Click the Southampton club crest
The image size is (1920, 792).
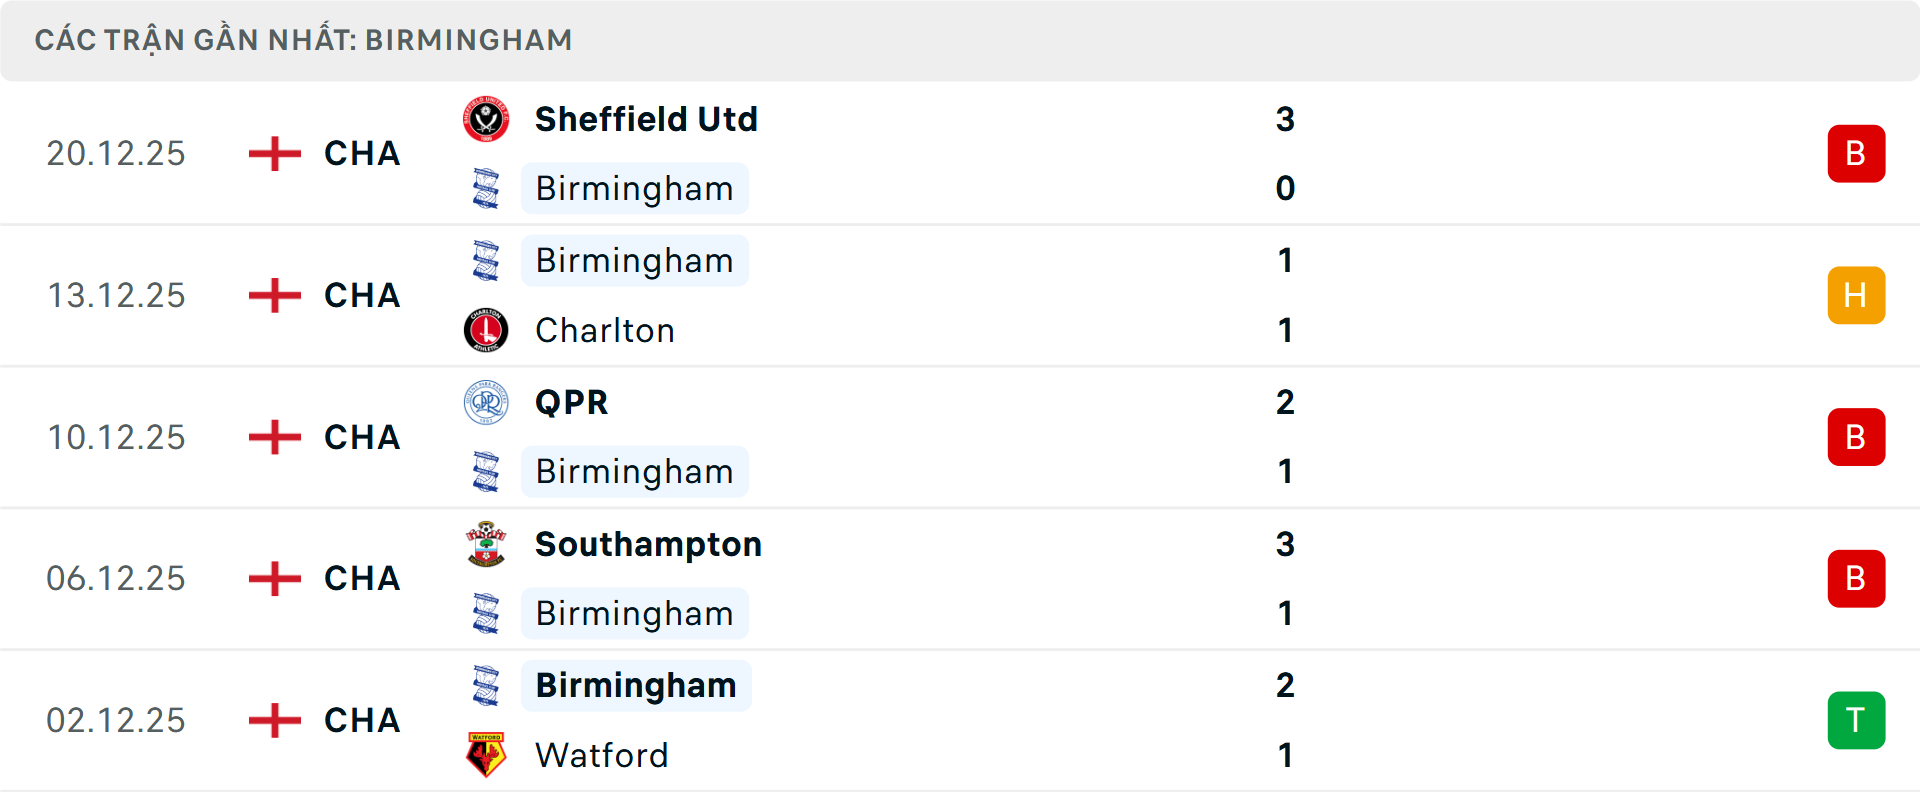(x=486, y=544)
